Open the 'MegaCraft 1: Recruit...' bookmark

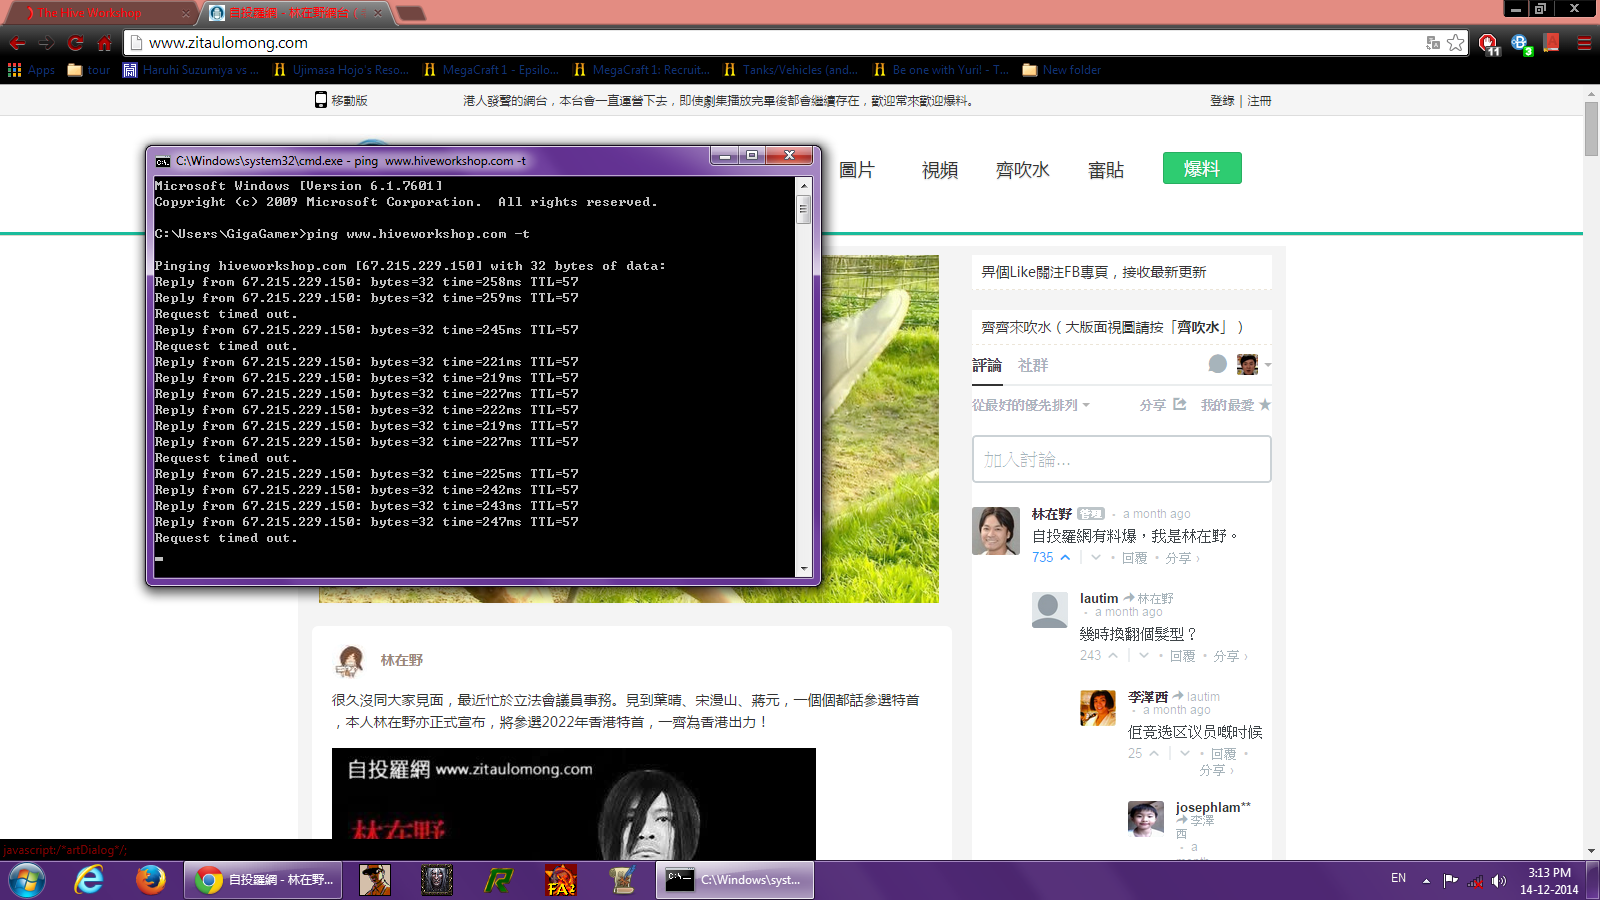pyautogui.click(x=641, y=70)
